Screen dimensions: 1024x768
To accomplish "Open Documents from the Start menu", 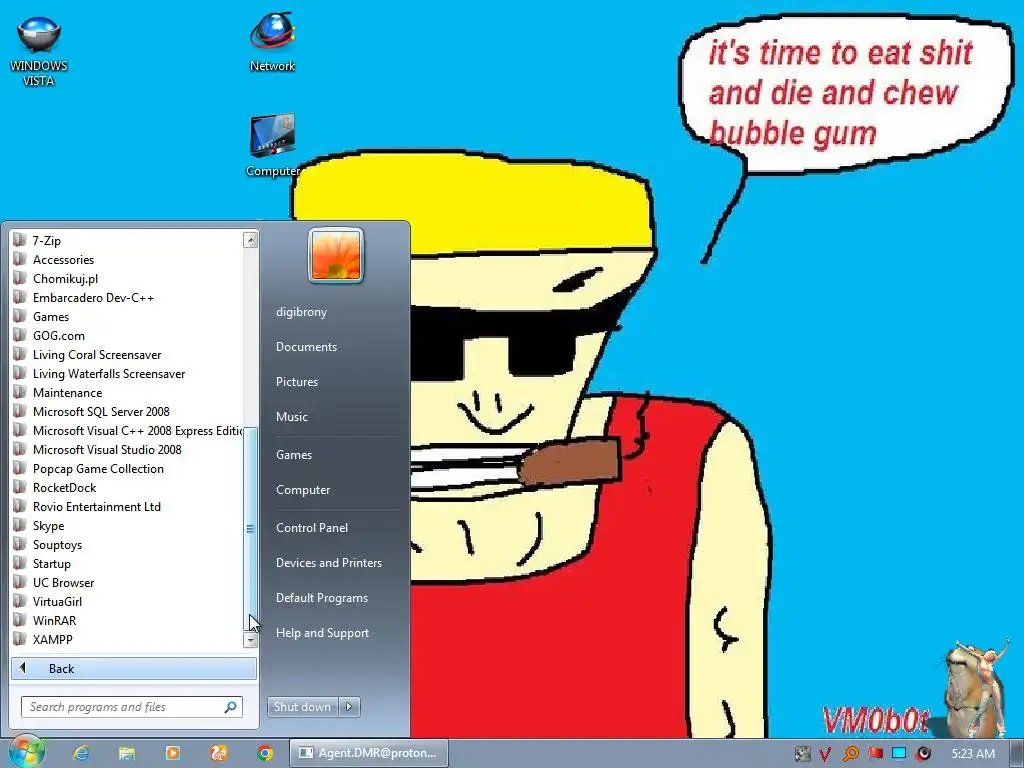I will click(x=306, y=347).
